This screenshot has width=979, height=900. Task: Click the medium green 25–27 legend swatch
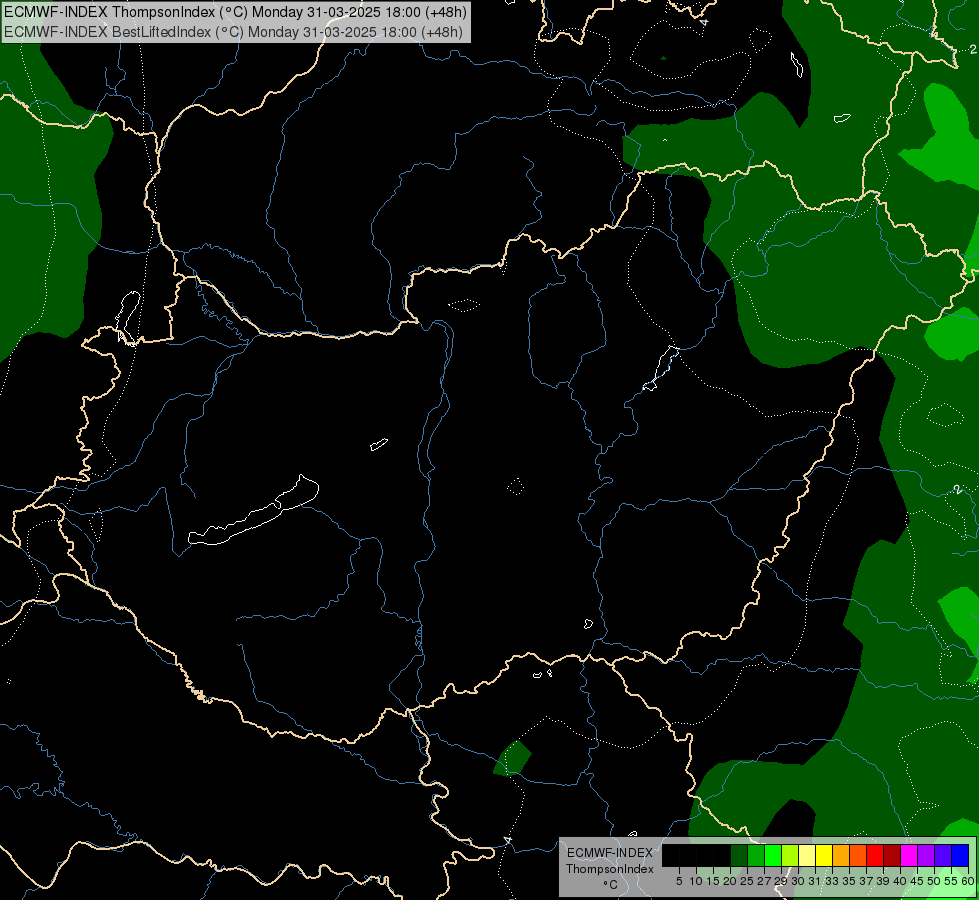756,855
